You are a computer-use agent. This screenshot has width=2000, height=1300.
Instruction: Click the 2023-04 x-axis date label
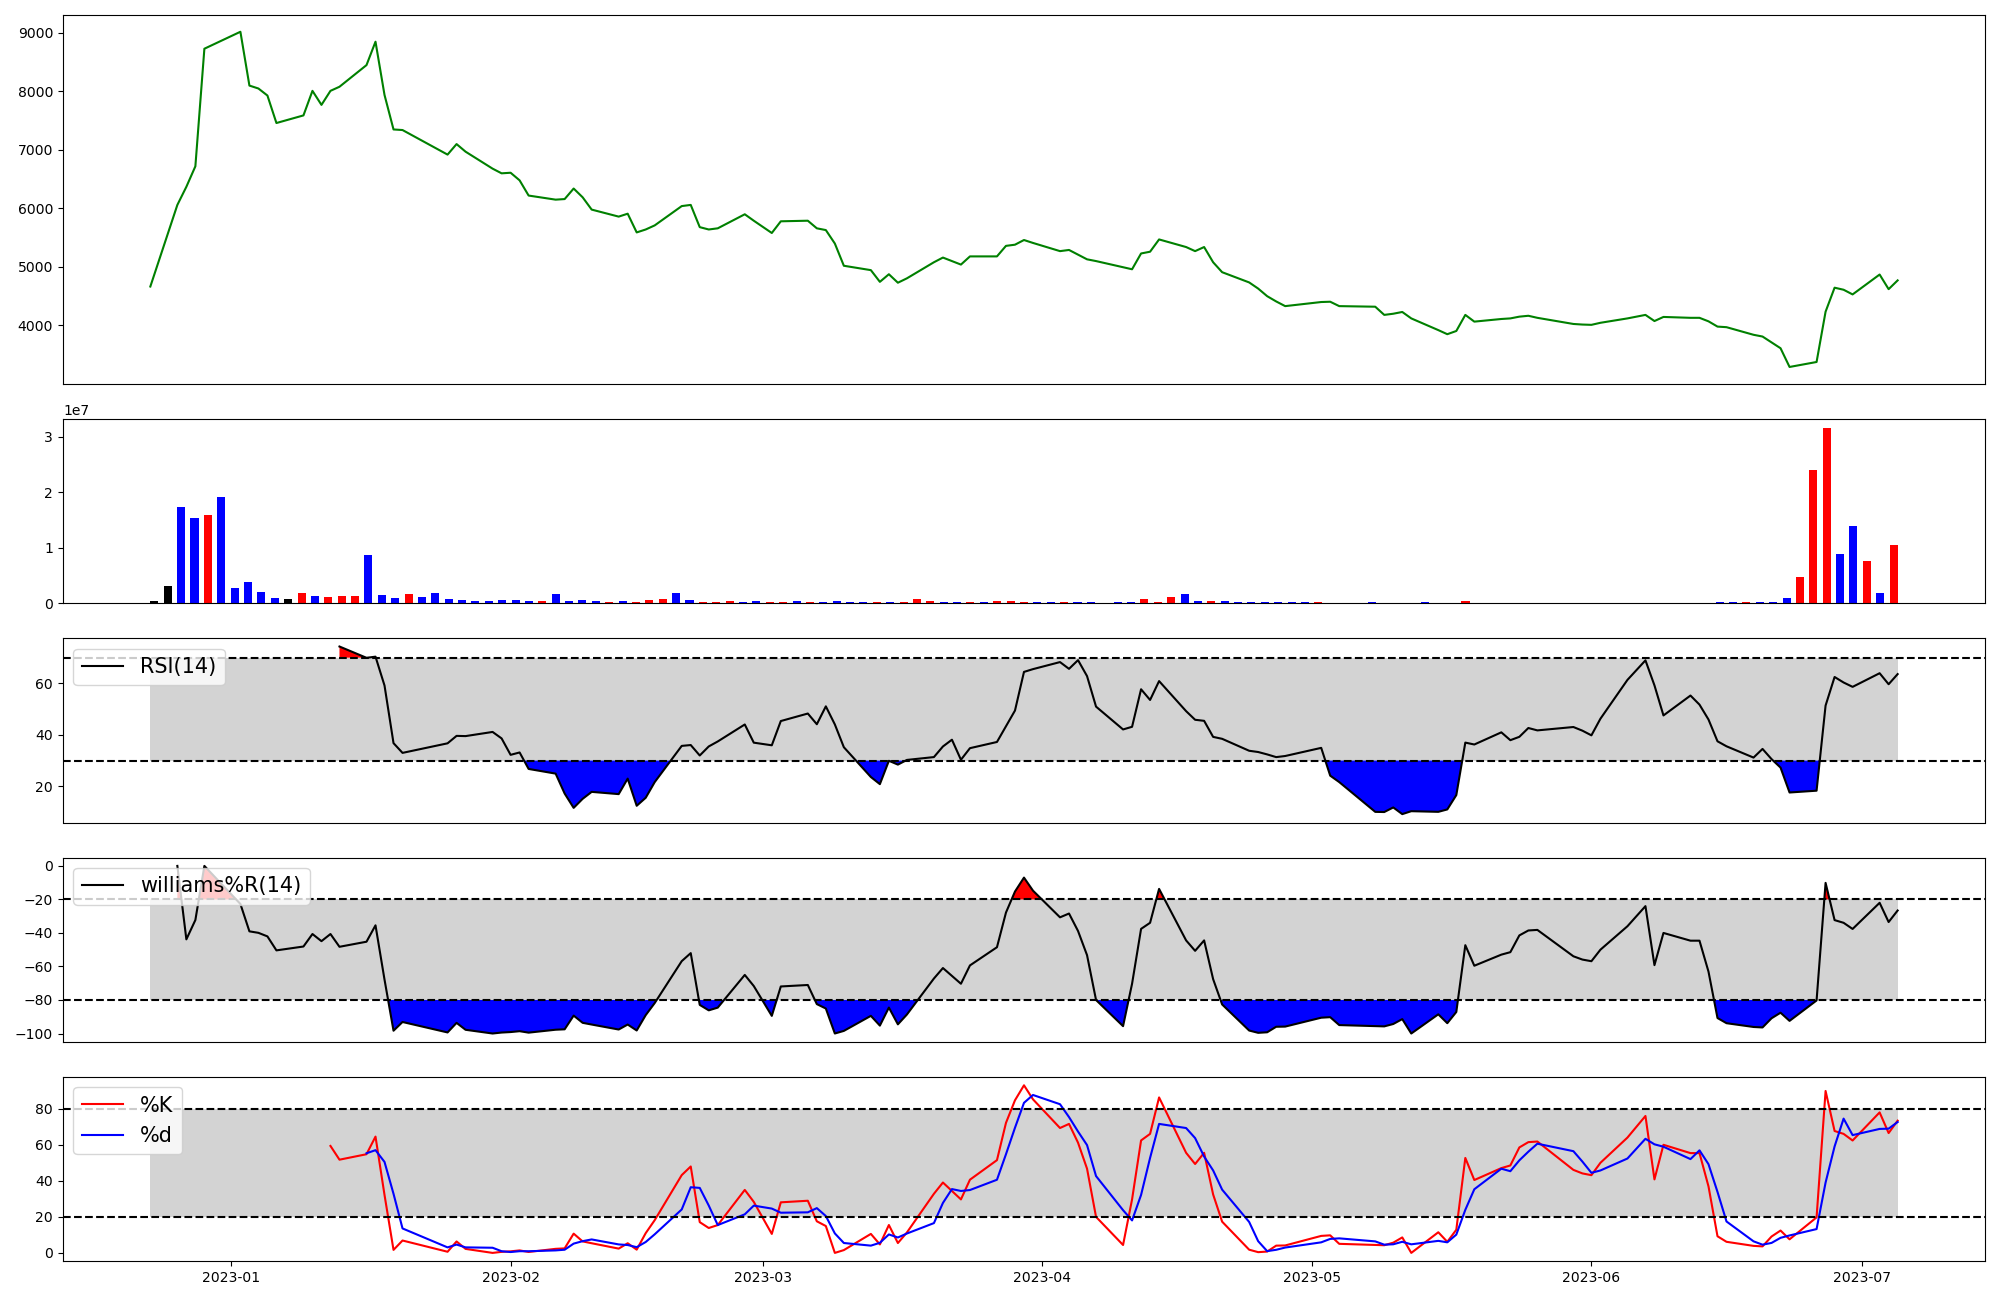click(1043, 1277)
